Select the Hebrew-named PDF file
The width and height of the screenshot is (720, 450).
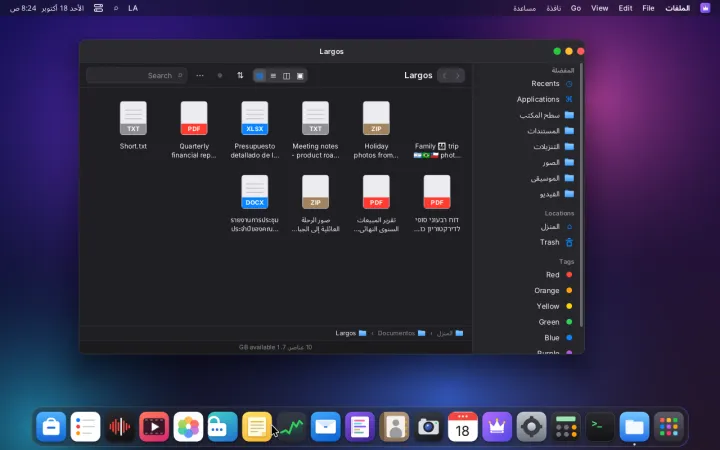[437, 203]
